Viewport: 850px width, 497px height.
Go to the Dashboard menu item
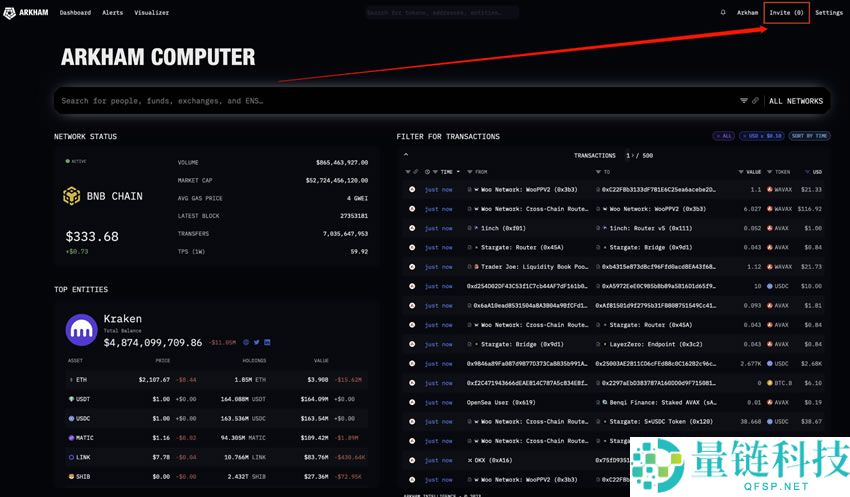[75, 13]
